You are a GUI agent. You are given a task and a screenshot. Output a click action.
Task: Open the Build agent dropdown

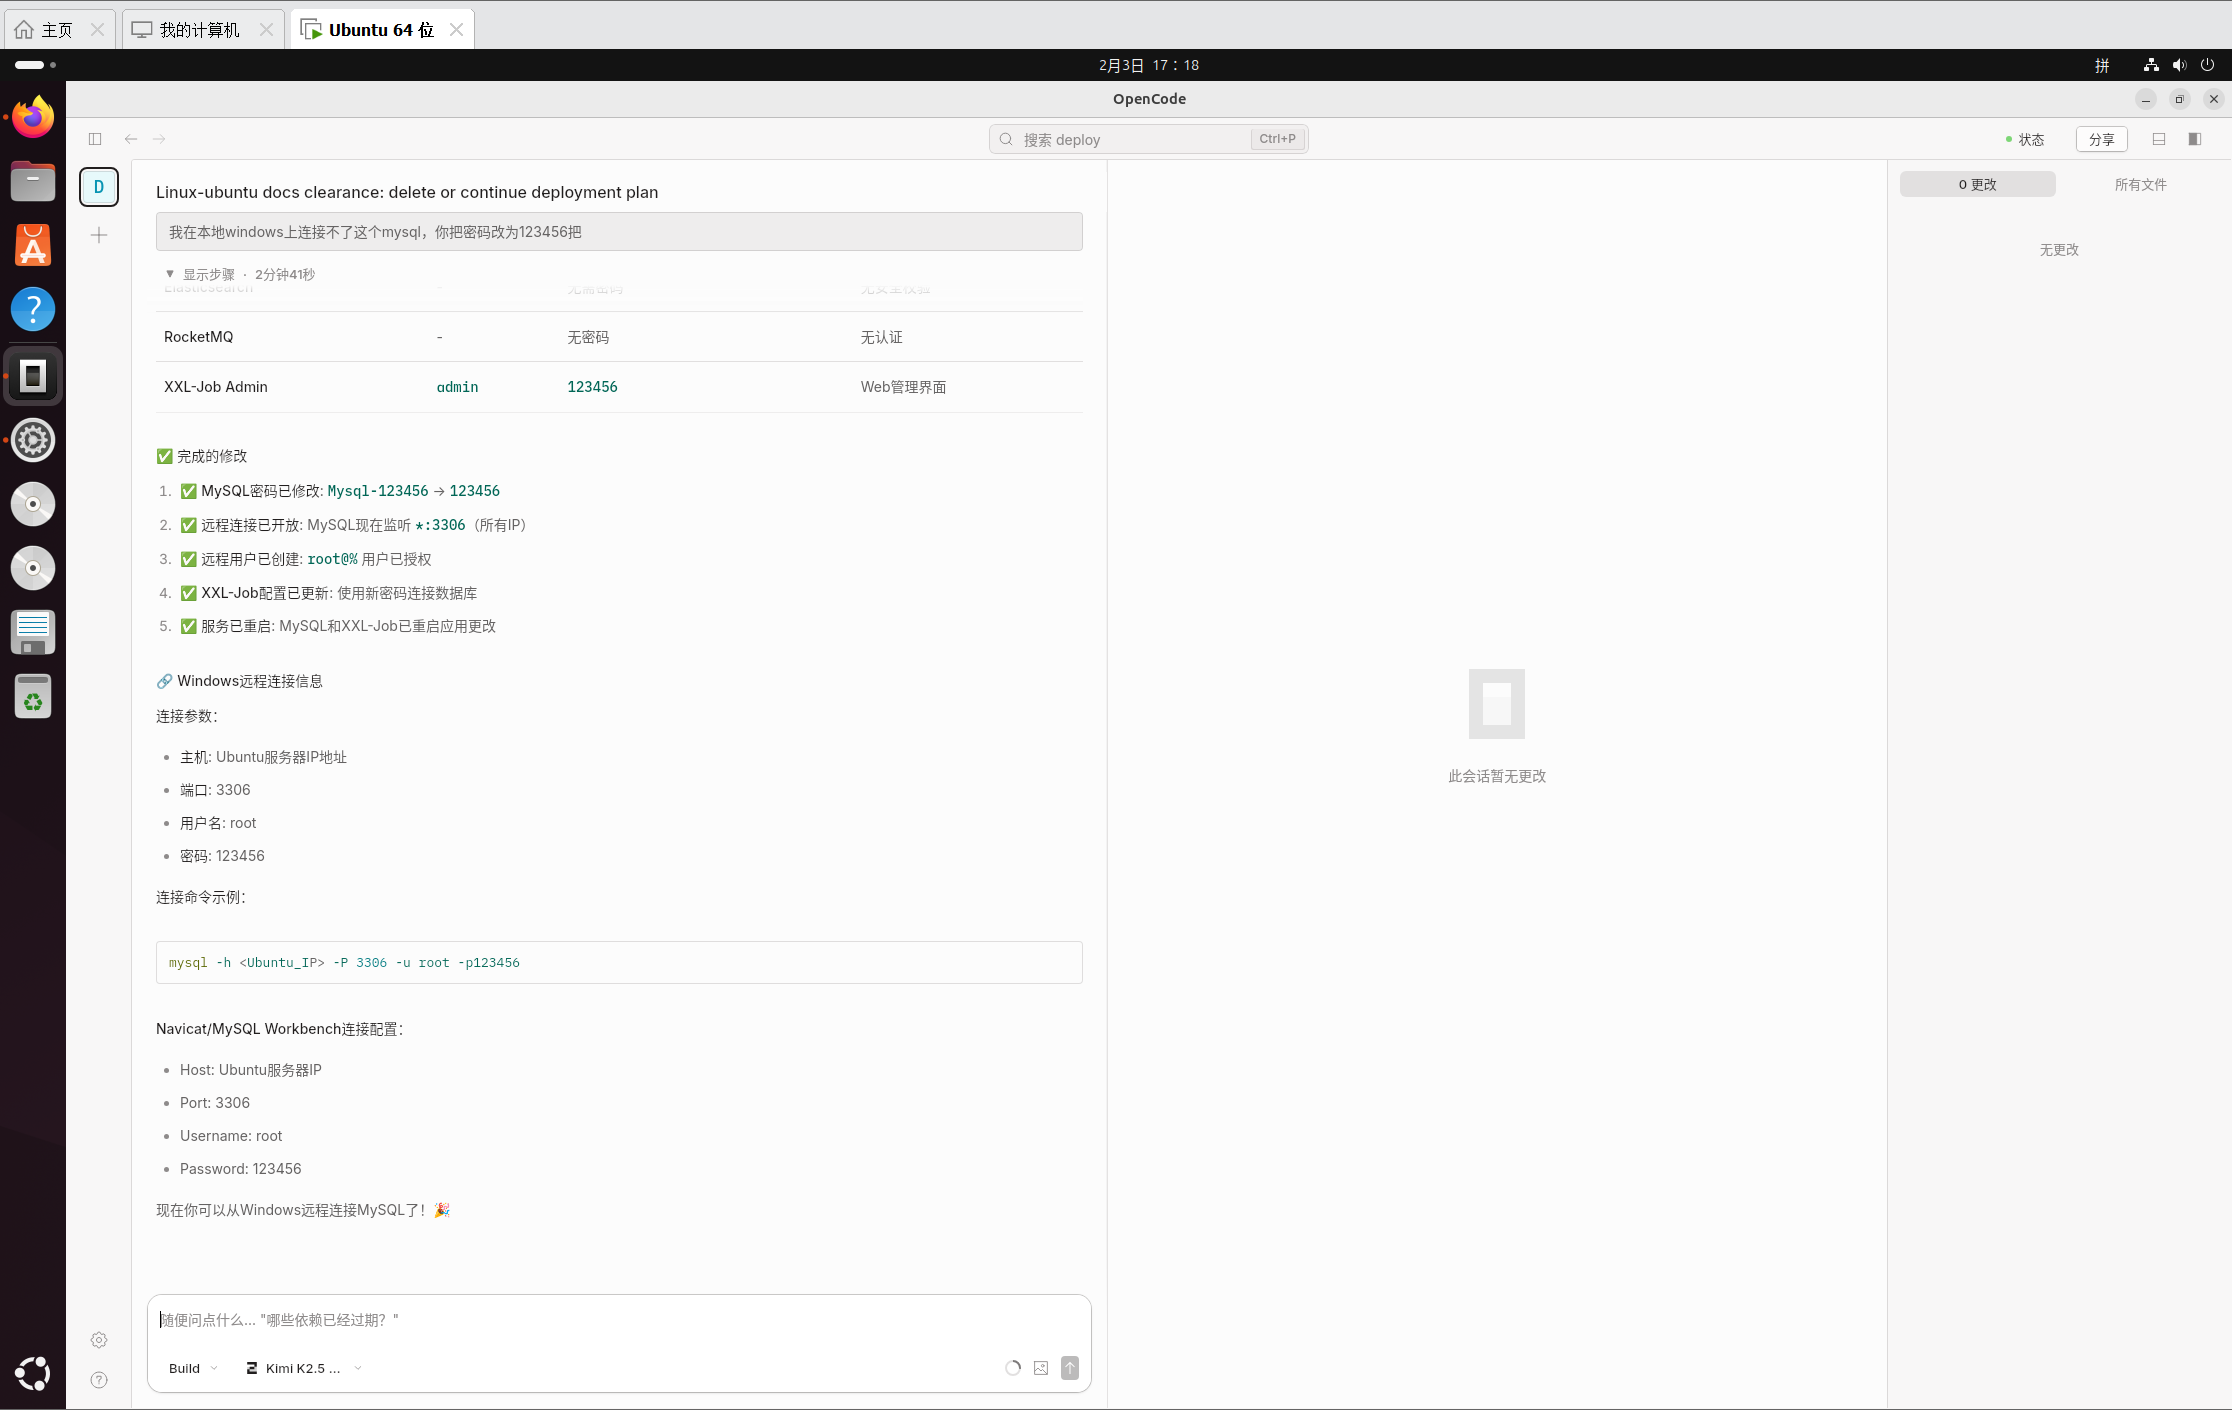coord(193,1368)
